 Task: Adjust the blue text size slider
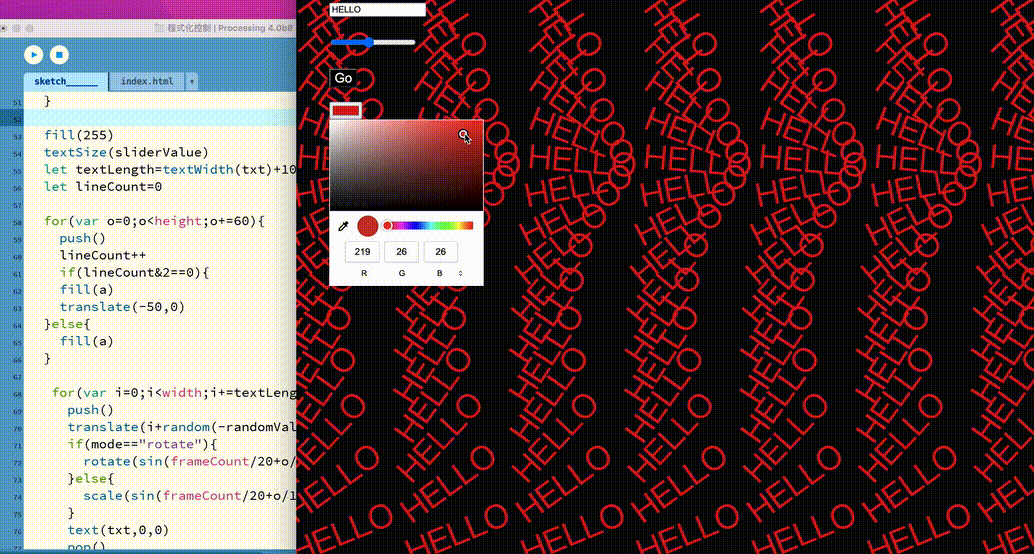click(x=373, y=42)
